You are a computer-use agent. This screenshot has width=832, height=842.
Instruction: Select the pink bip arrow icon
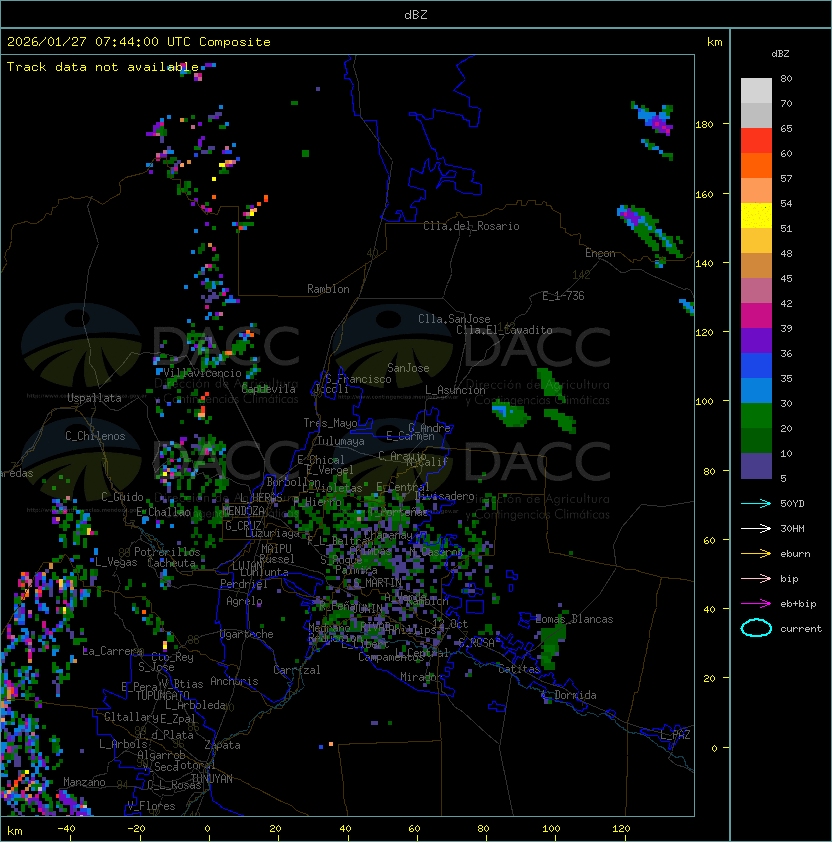tap(756, 578)
